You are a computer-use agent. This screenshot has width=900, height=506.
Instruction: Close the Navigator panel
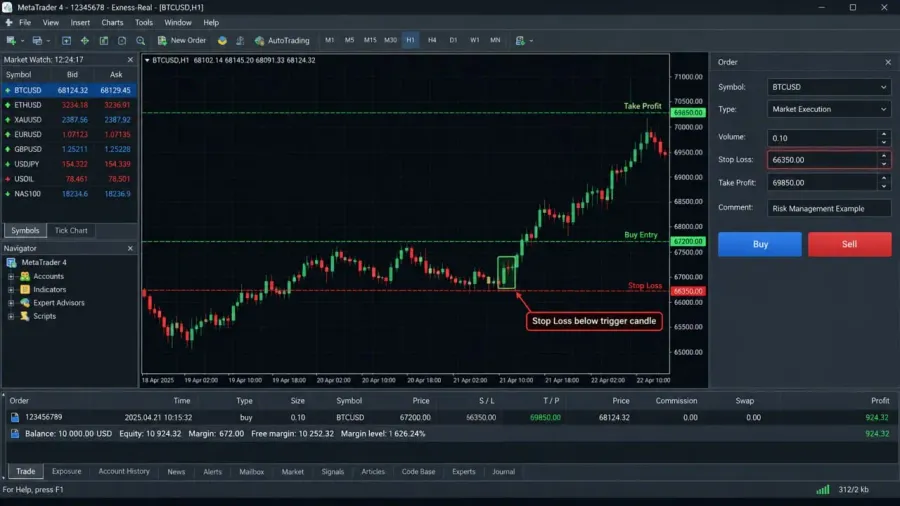point(130,248)
